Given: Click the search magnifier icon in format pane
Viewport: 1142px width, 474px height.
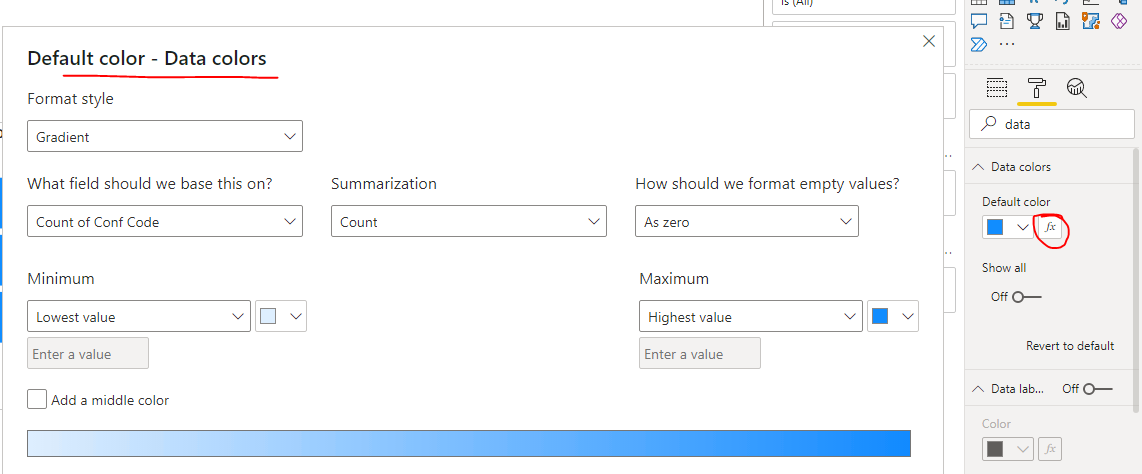Looking at the screenshot, I should [x=988, y=125].
